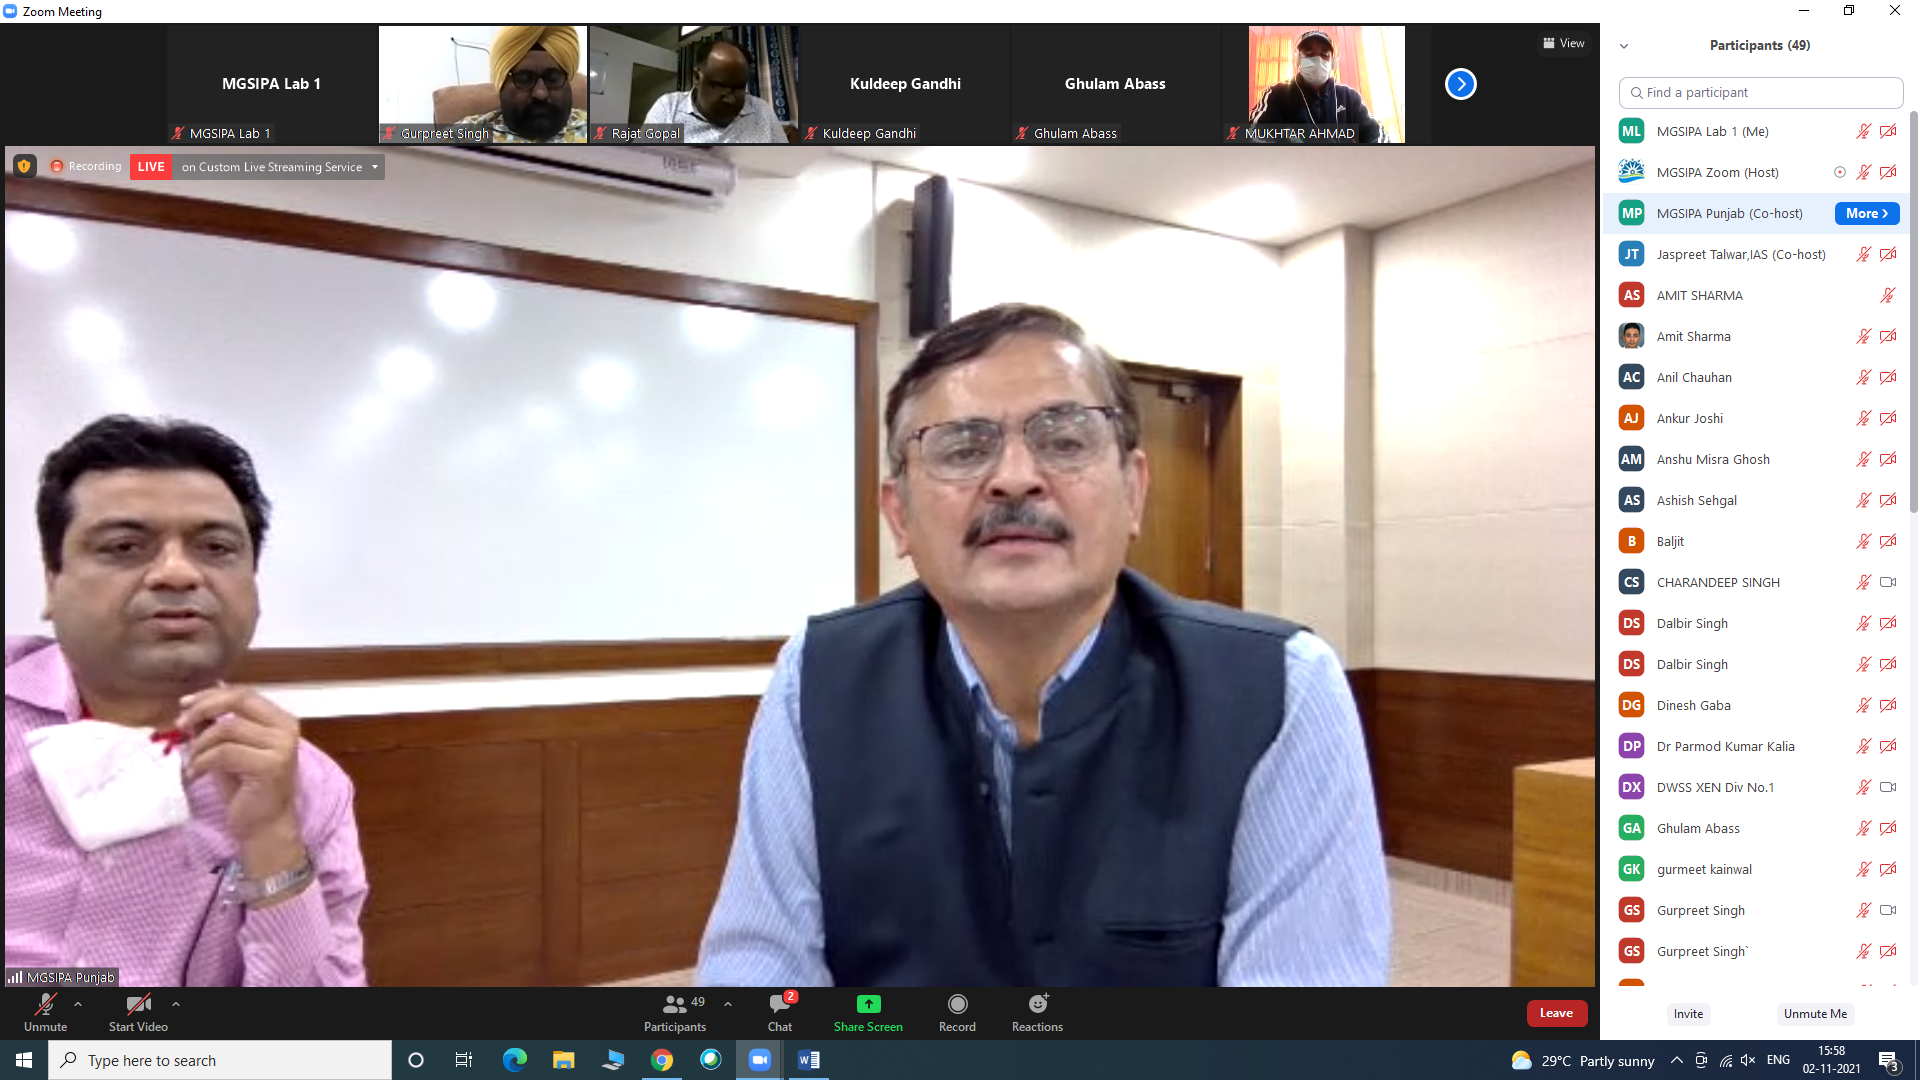The width and height of the screenshot is (1920, 1080).
Task: Click the ENG language indicator
Action: tap(1778, 1060)
